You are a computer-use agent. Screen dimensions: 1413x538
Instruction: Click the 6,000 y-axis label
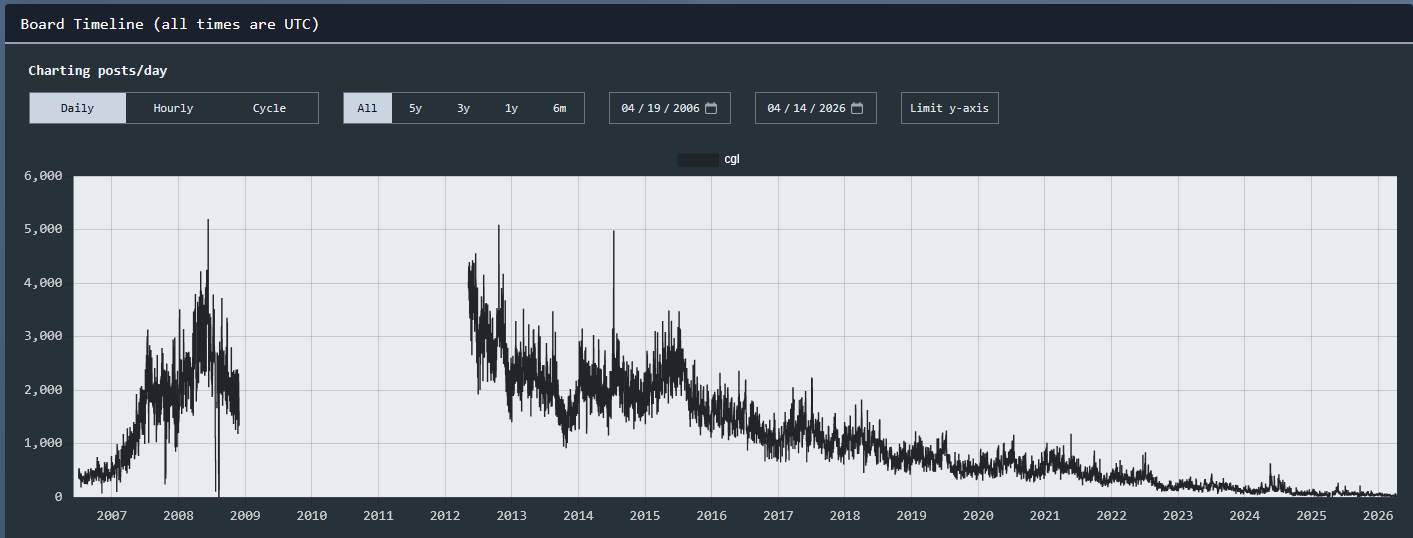[x=43, y=176]
